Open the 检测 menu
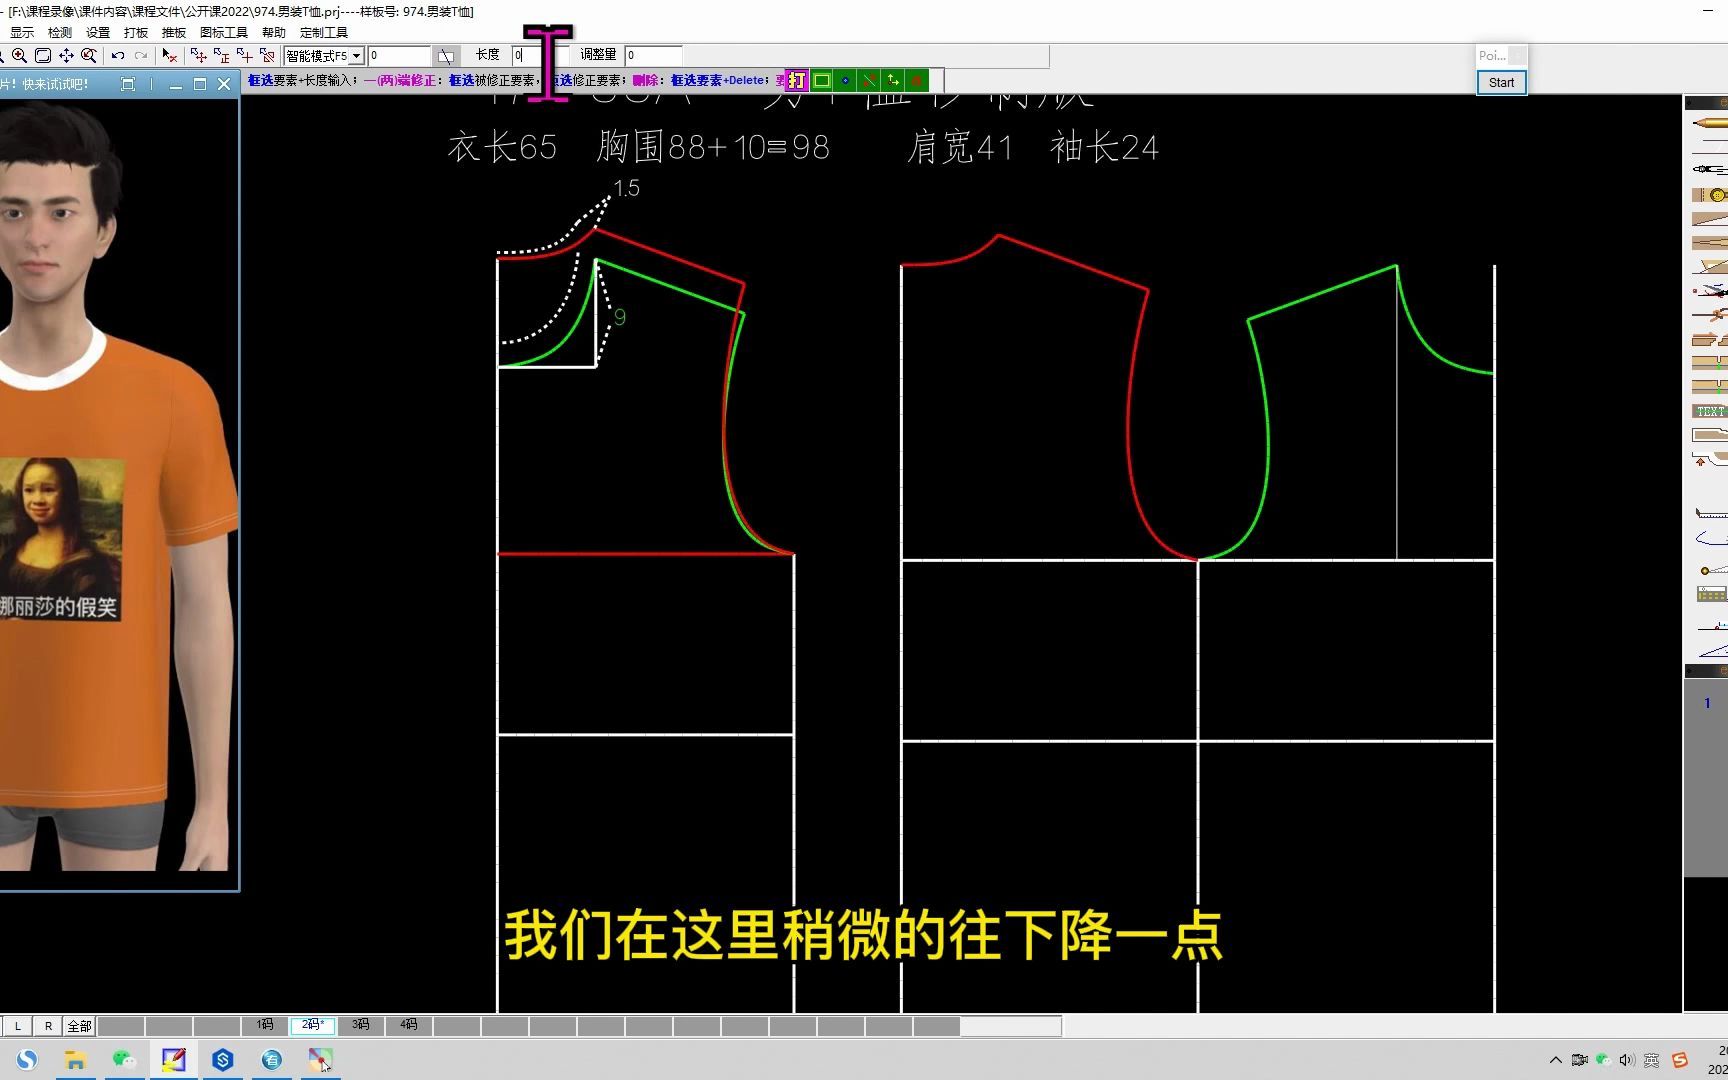This screenshot has width=1728, height=1080. click(60, 33)
